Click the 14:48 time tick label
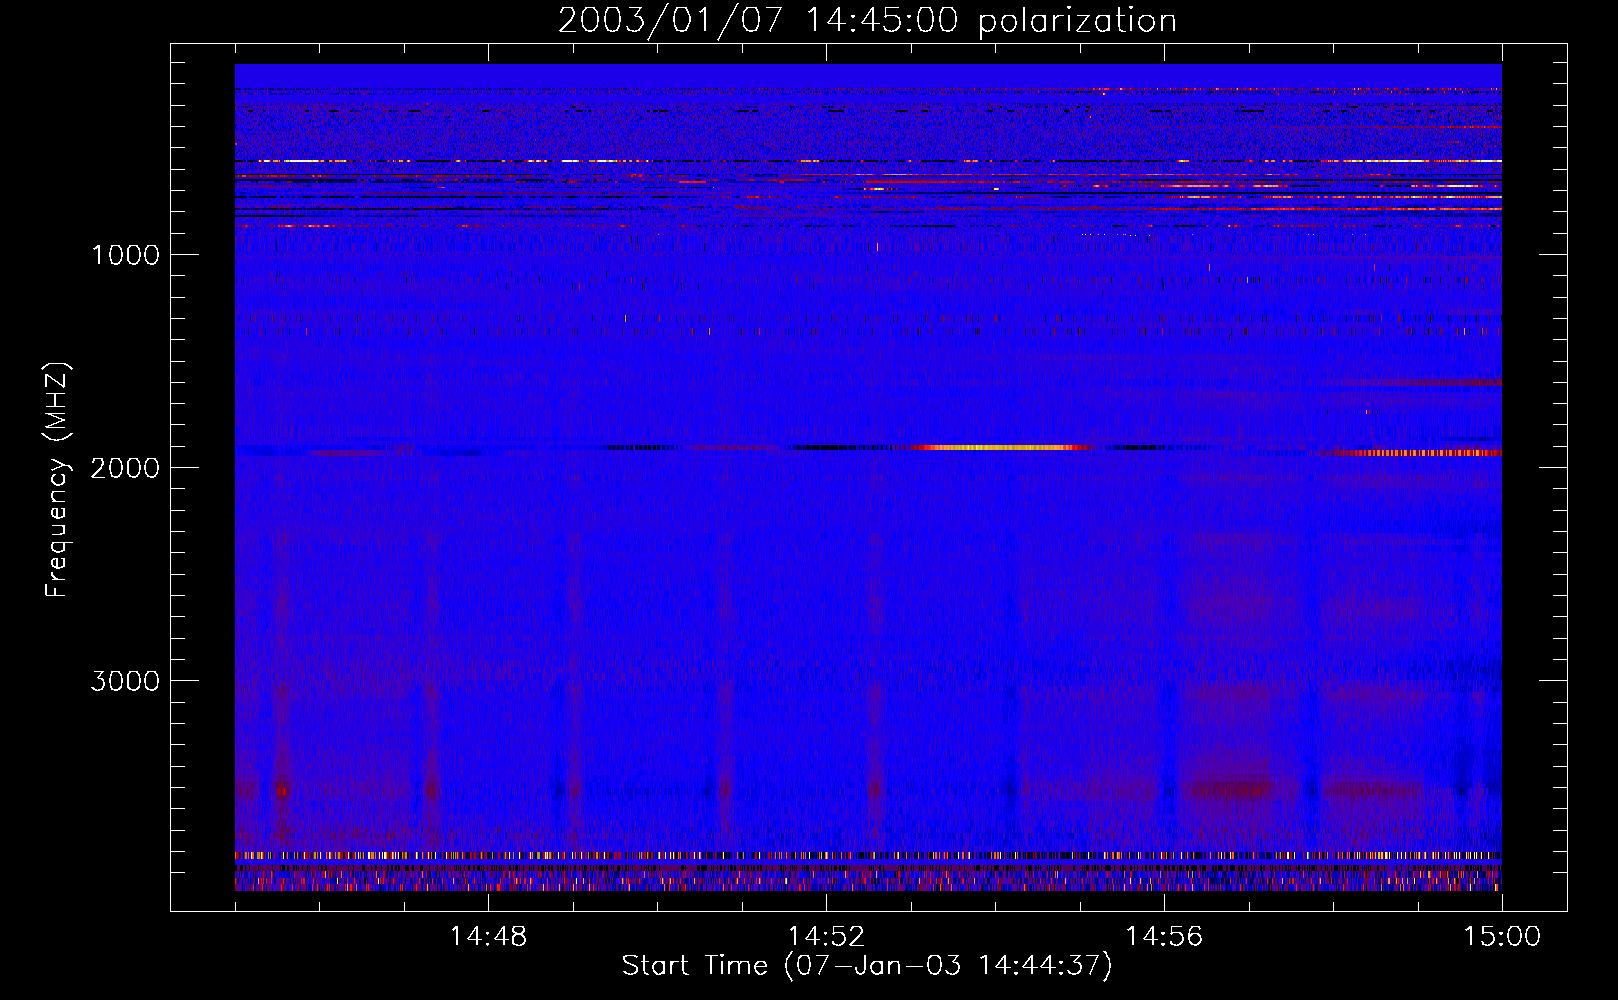Image resolution: width=1618 pixels, height=1000 pixels. pyautogui.click(x=488, y=937)
